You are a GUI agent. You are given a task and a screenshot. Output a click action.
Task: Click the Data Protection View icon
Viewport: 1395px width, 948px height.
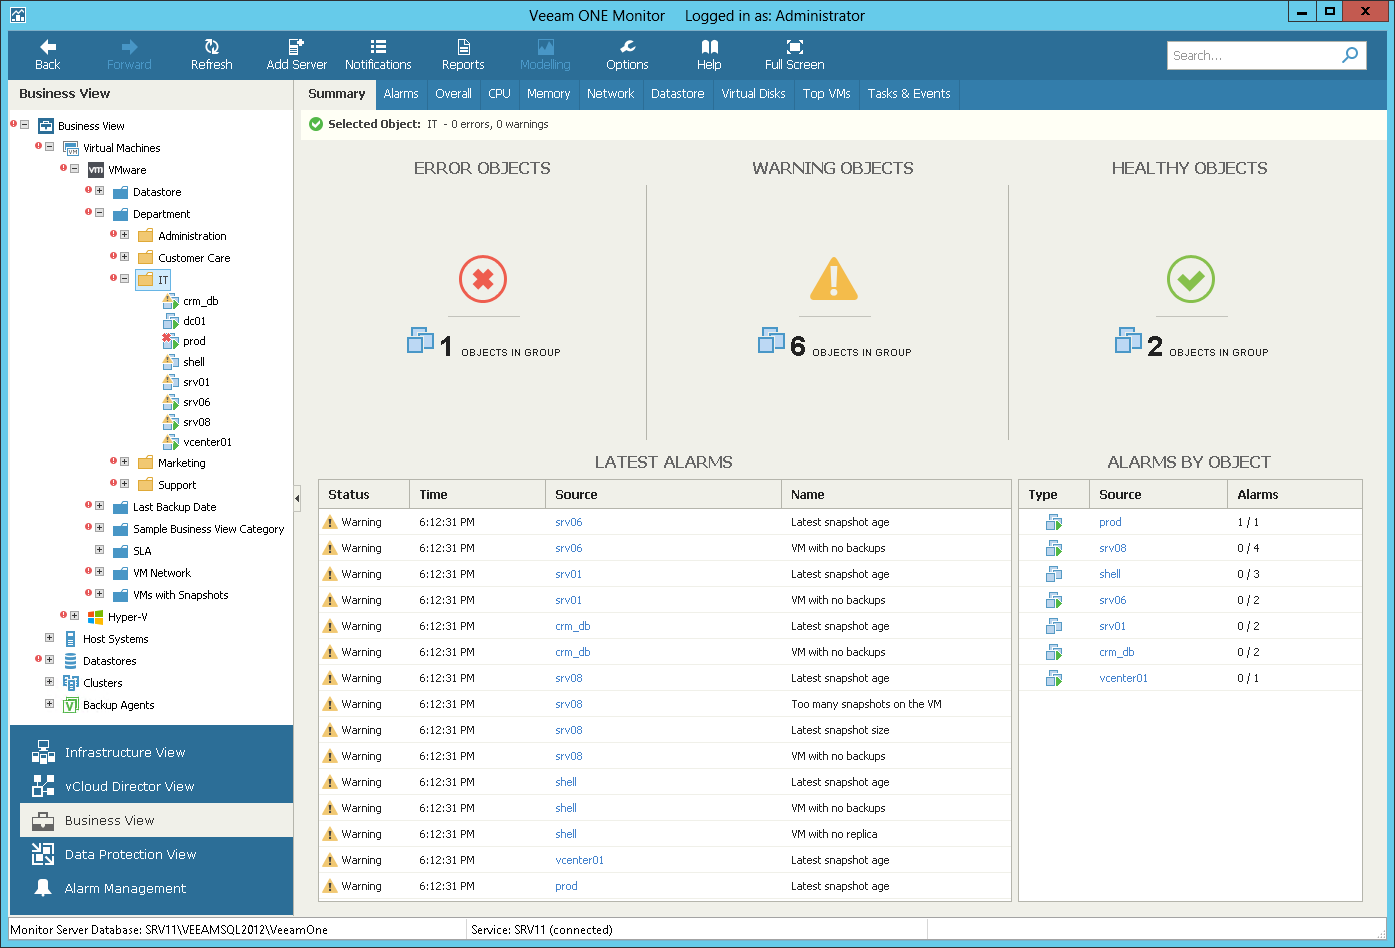(x=43, y=854)
